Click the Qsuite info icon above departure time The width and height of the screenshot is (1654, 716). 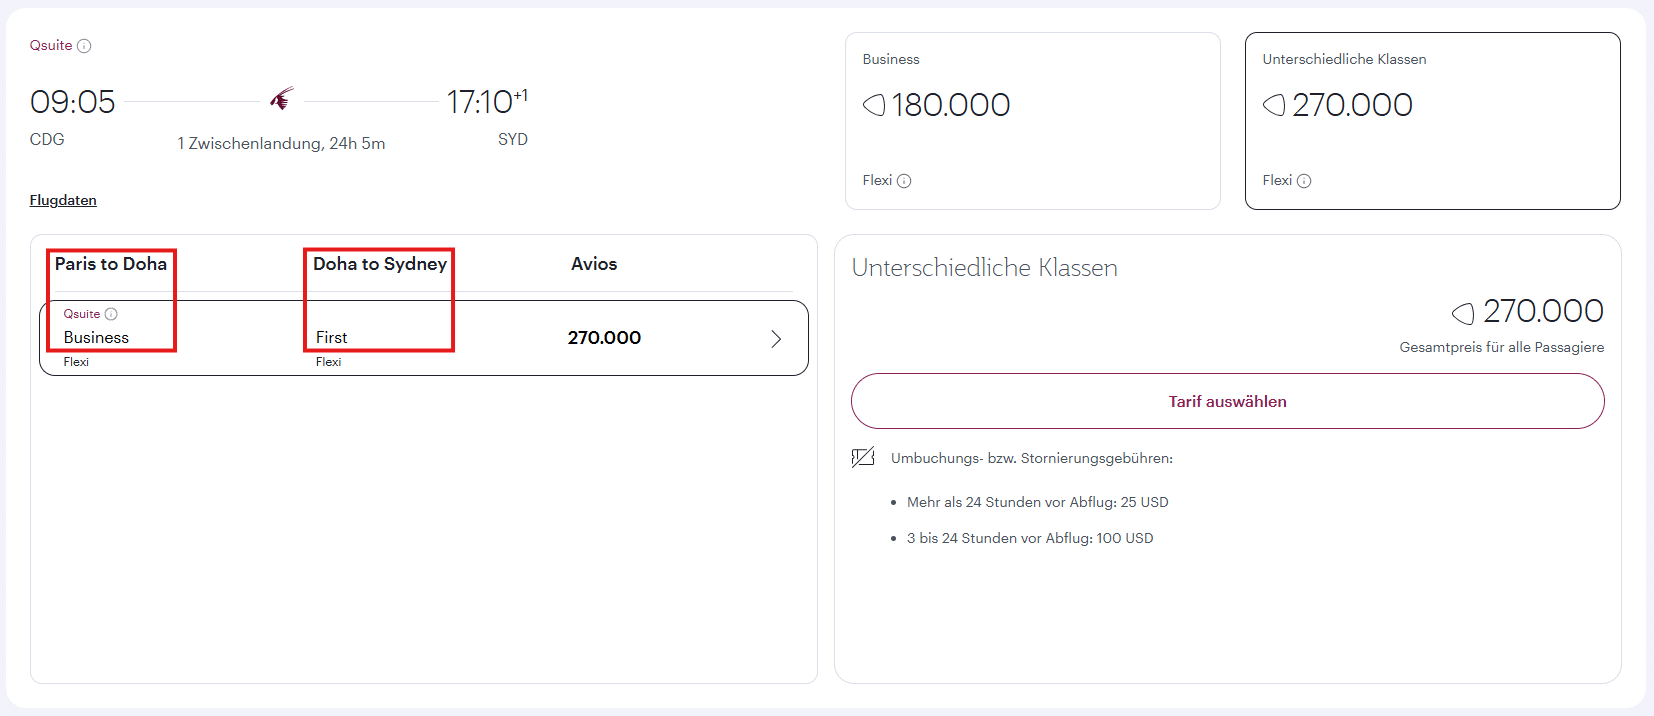coord(84,46)
